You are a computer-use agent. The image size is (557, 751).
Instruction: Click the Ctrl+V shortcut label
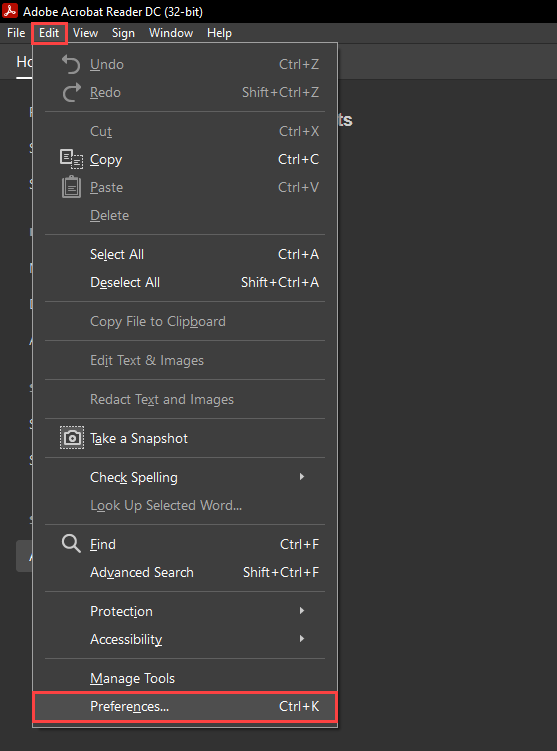point(298,187)
